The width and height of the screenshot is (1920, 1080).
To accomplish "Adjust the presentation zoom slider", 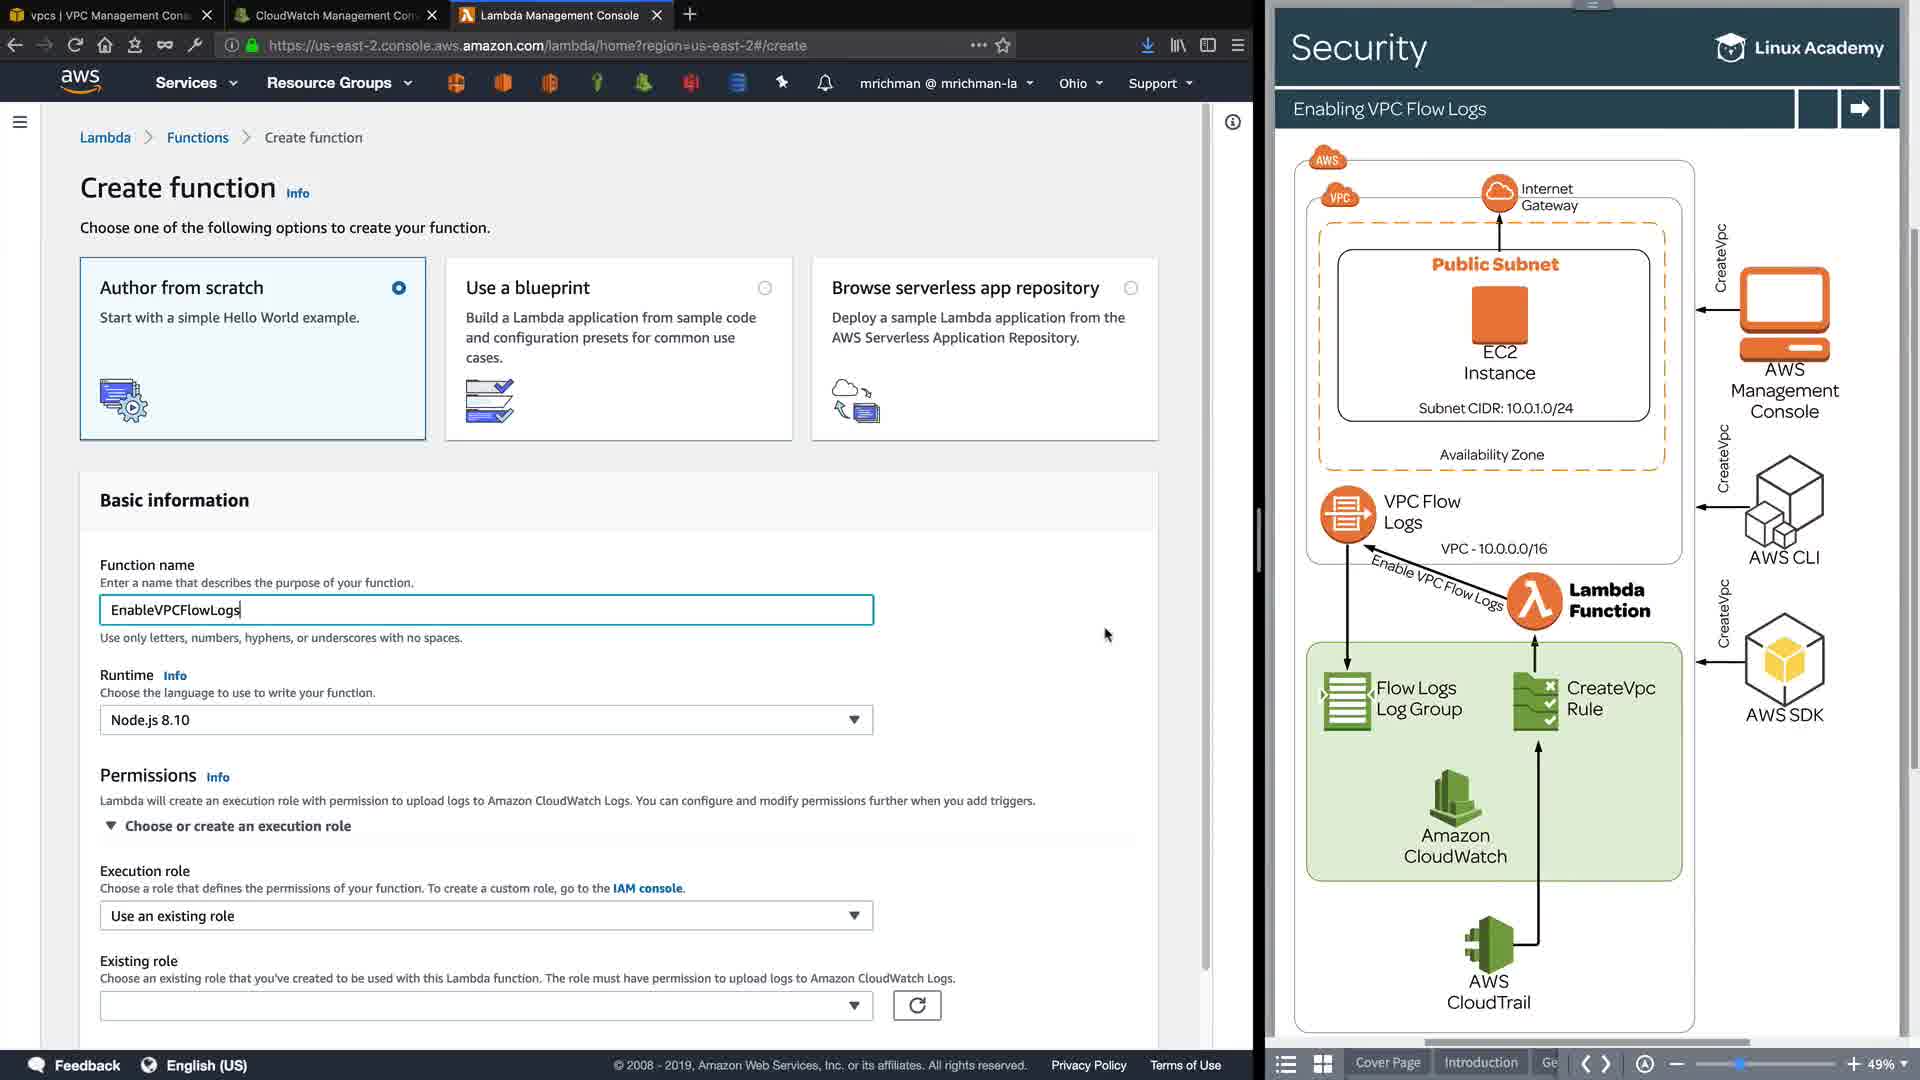I will (1739, 1064).
